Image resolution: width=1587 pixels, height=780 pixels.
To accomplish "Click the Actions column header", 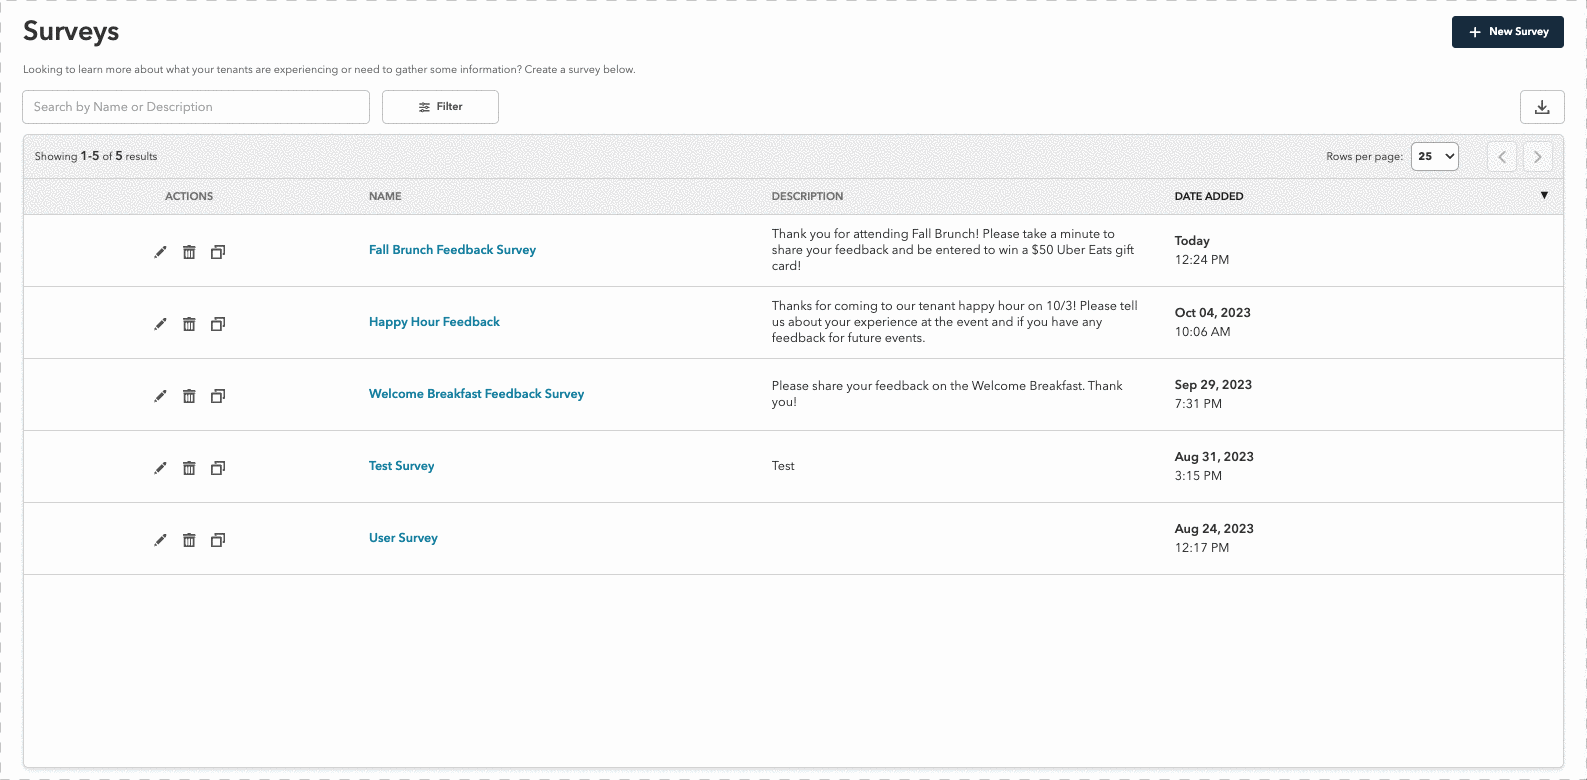I will tap(189, 196).
